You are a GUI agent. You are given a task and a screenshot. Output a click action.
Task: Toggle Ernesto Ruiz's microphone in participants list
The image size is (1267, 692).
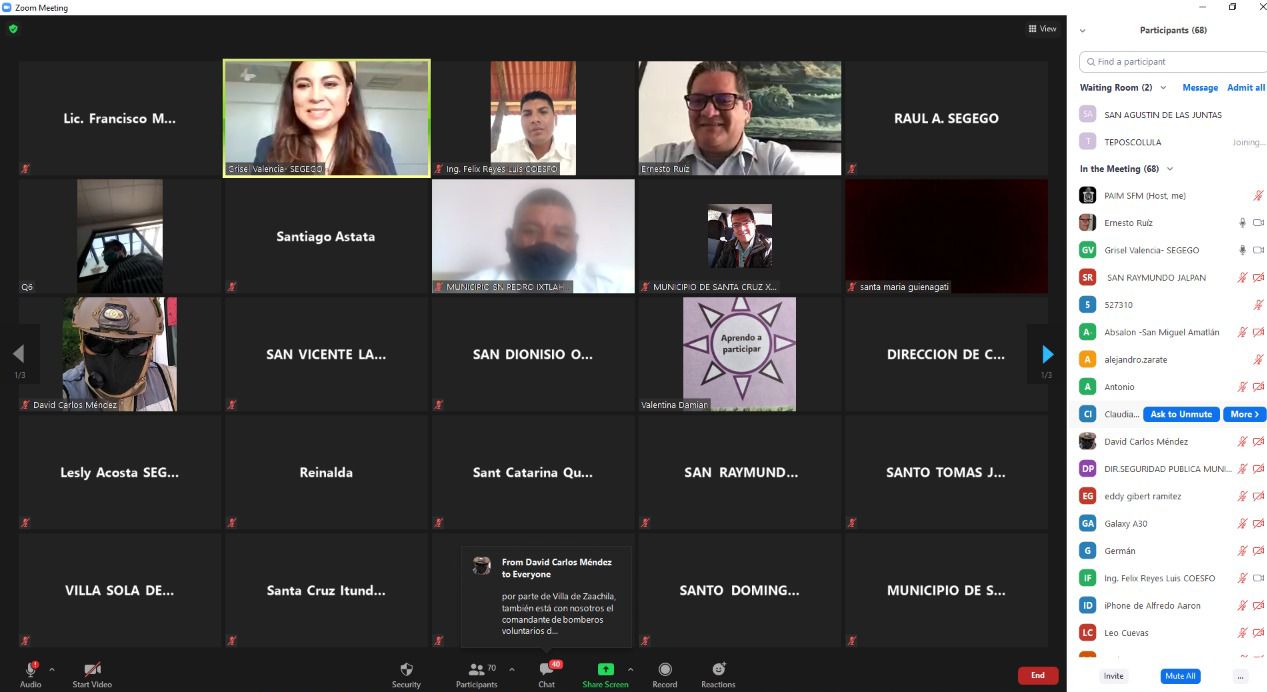tap(1243, 223)
